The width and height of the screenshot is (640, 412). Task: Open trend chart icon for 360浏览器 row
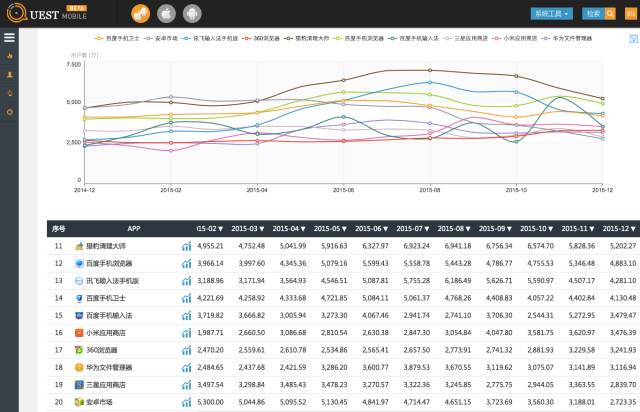click(x=187, y=350)
